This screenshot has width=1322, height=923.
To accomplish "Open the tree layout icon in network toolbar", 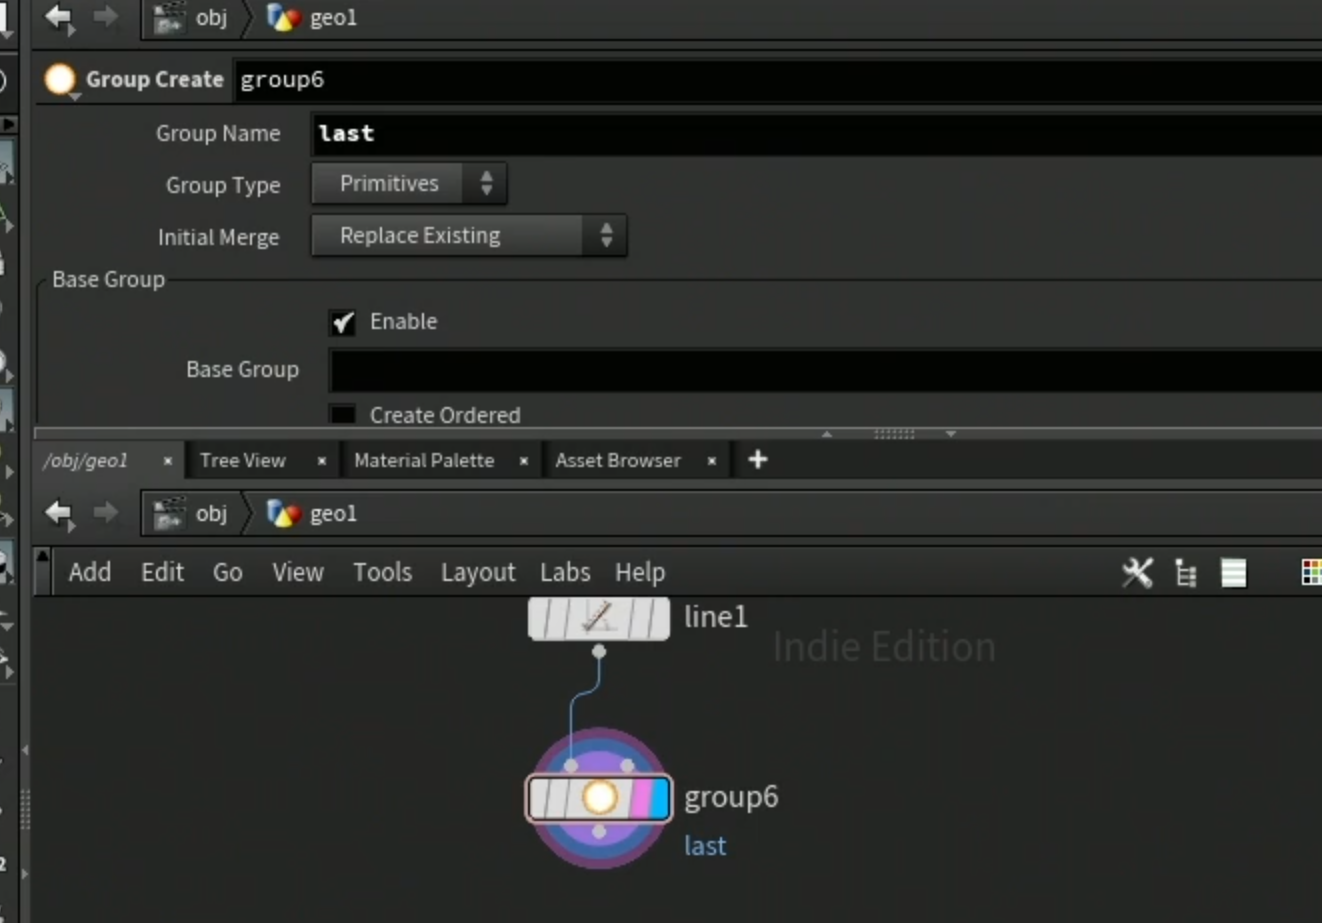I will point(1186,573).
